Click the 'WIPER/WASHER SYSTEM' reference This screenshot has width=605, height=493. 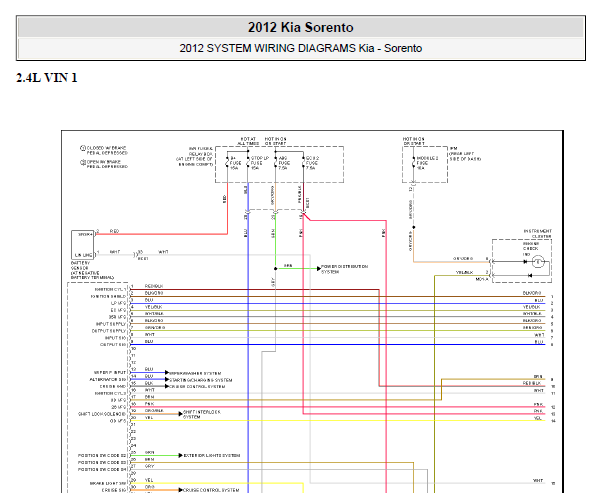[x=195, y=373]
